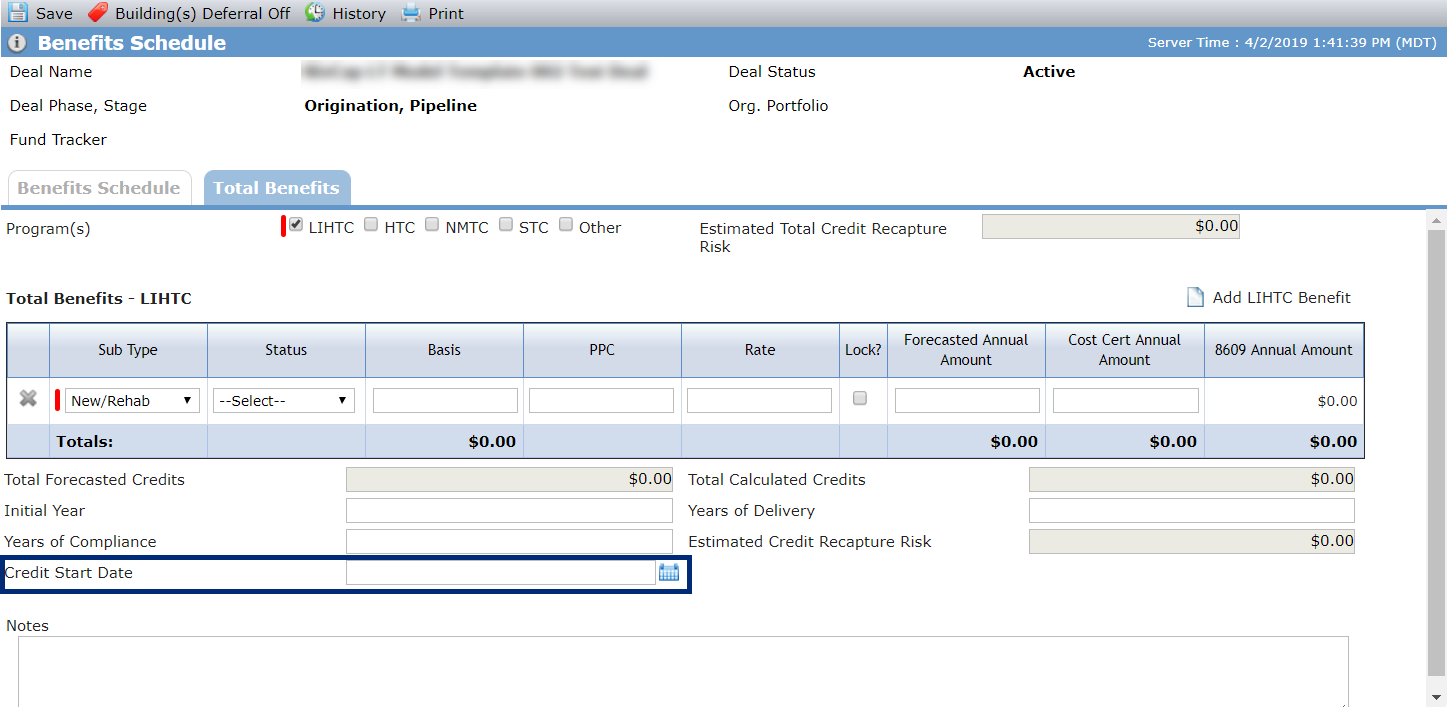Switch to the Benefits Schedule tab
Screen dimensions: 1447x707
click(99, 188)
